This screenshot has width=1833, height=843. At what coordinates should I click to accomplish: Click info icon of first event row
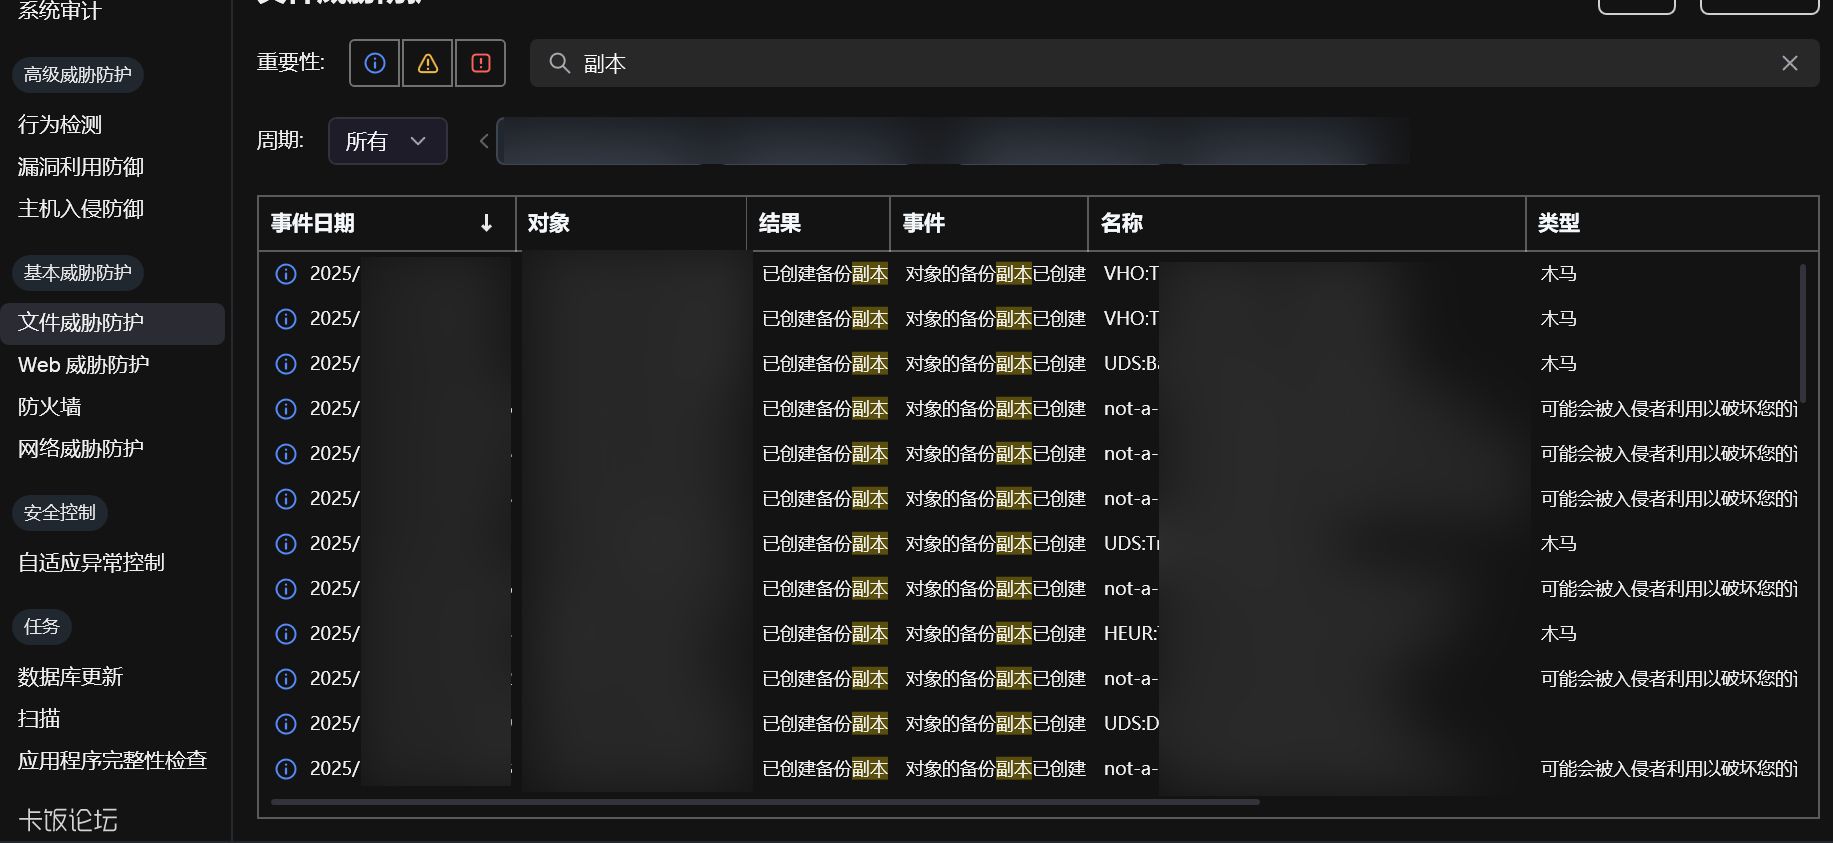[286, 274]
